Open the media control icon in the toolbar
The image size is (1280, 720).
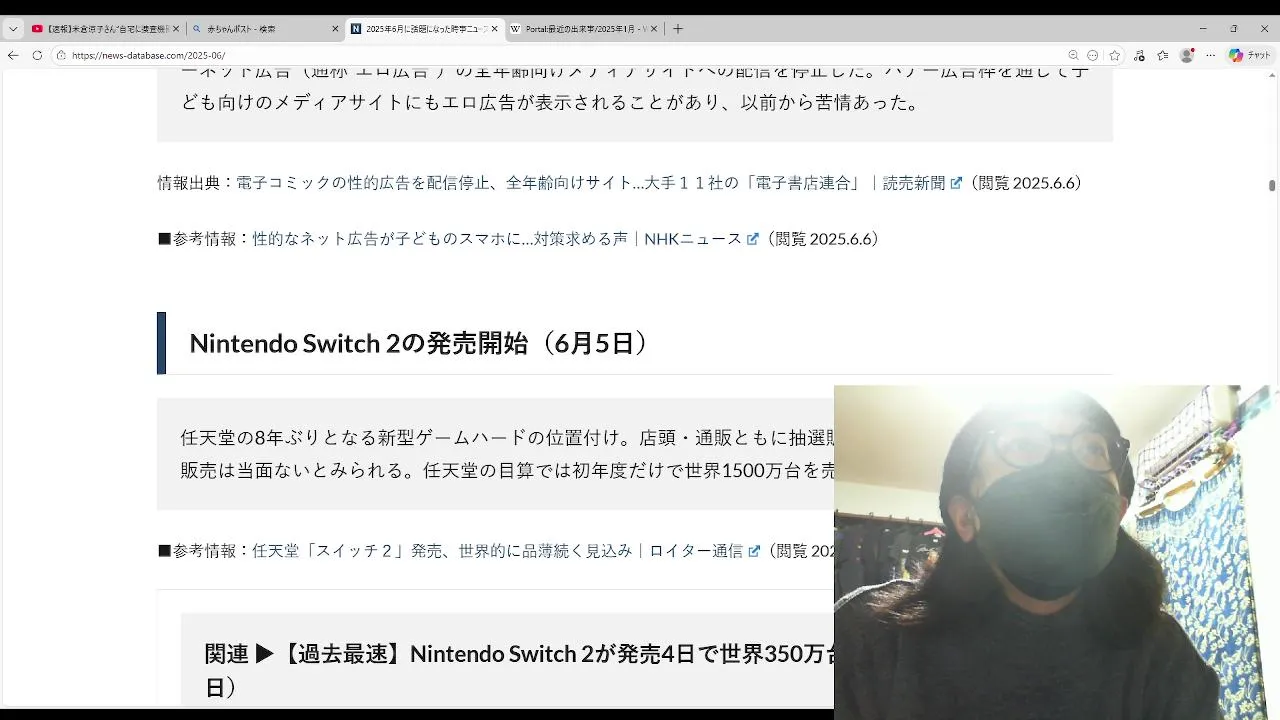[x=1138, y=55]
